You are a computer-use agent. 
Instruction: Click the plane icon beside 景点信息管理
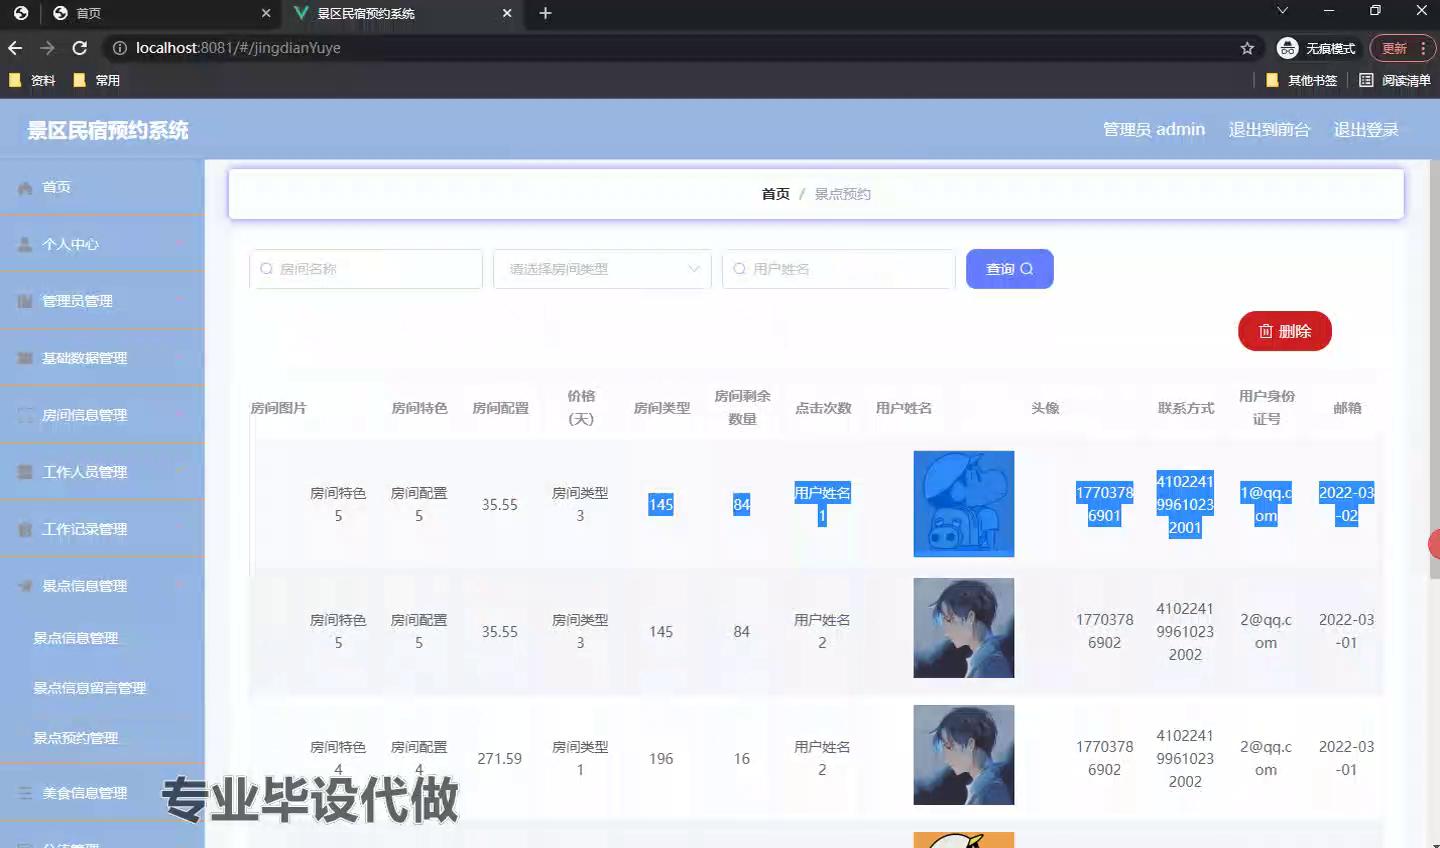pos(25,587)
